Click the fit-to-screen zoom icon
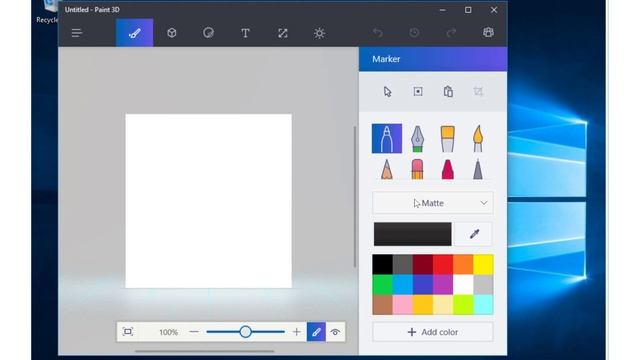The height and width of the screenshot is (360, 640). 128,332
